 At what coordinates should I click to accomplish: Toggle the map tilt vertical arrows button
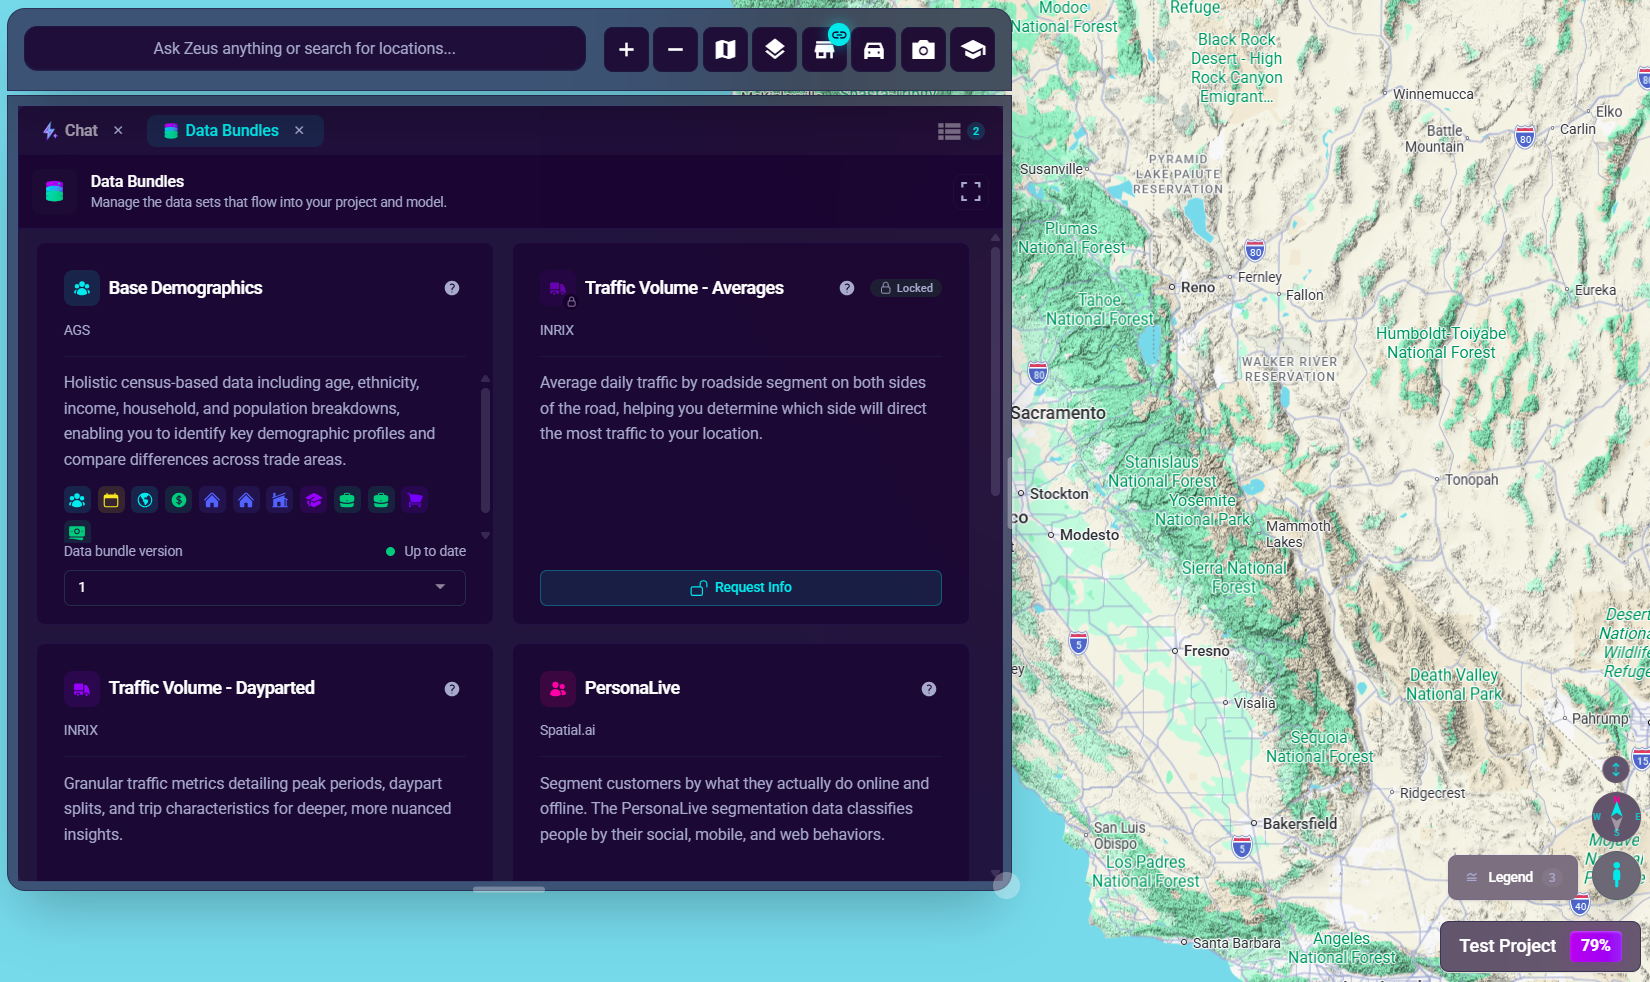tap(1616, 769)
